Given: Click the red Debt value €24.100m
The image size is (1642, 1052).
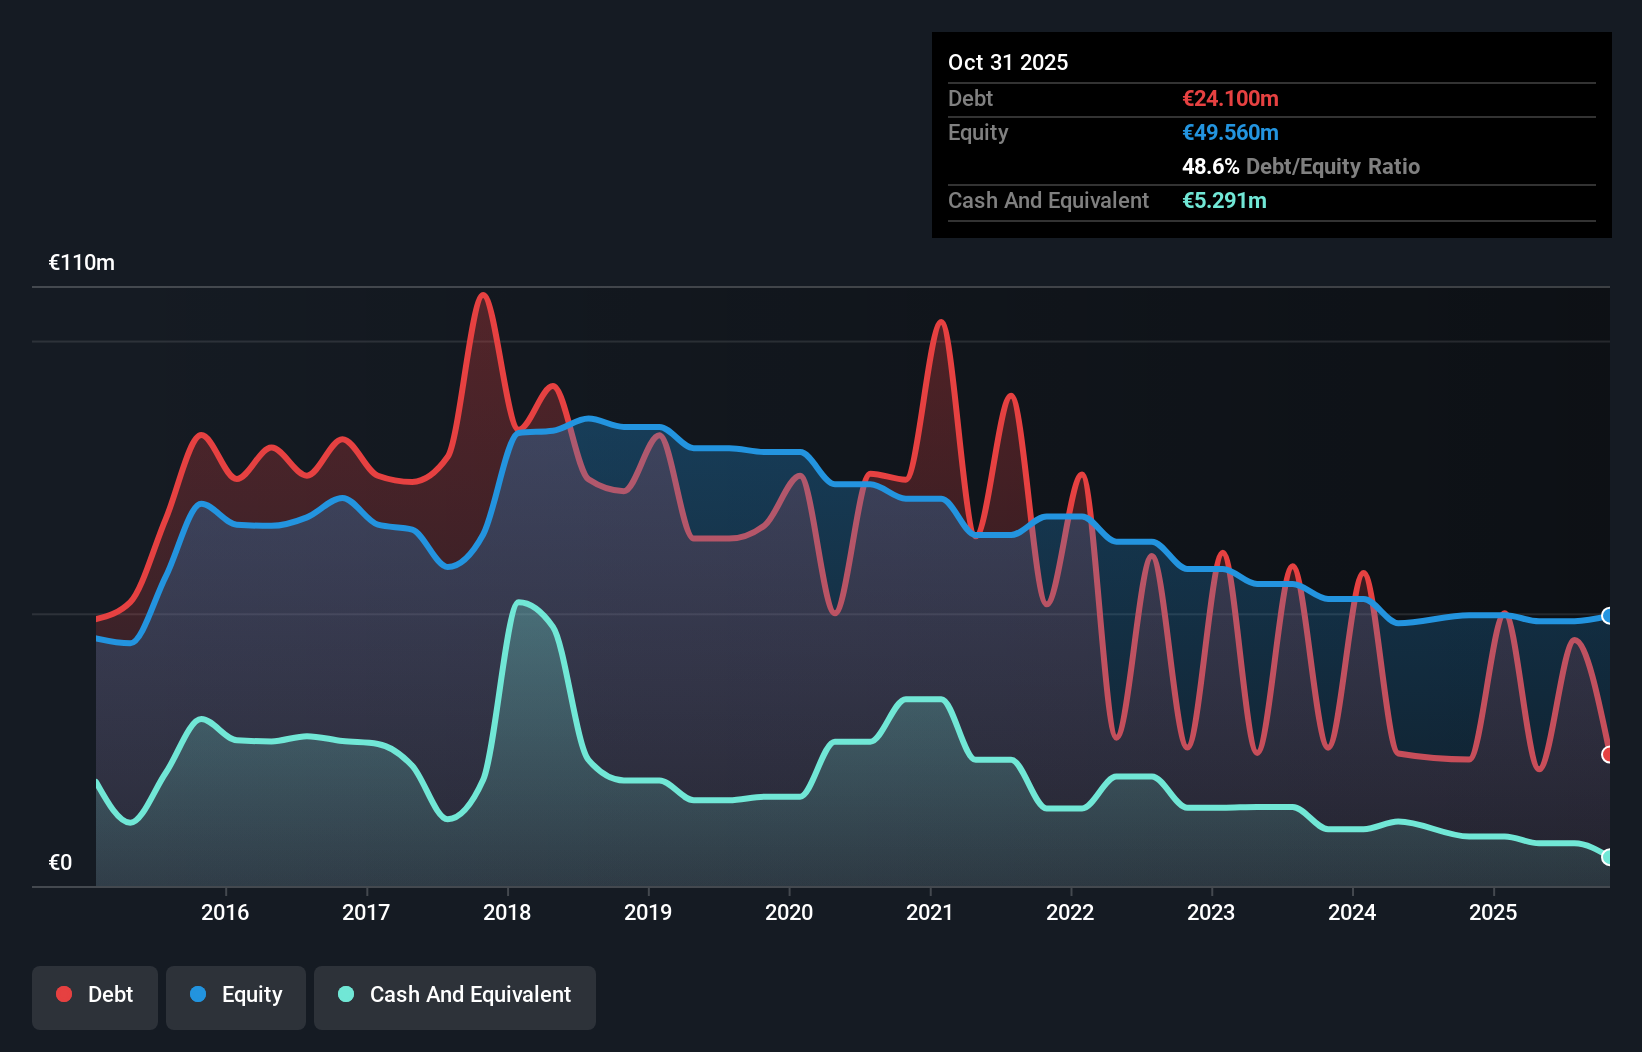Looking at the screenshot, I should pos(1230,98).
